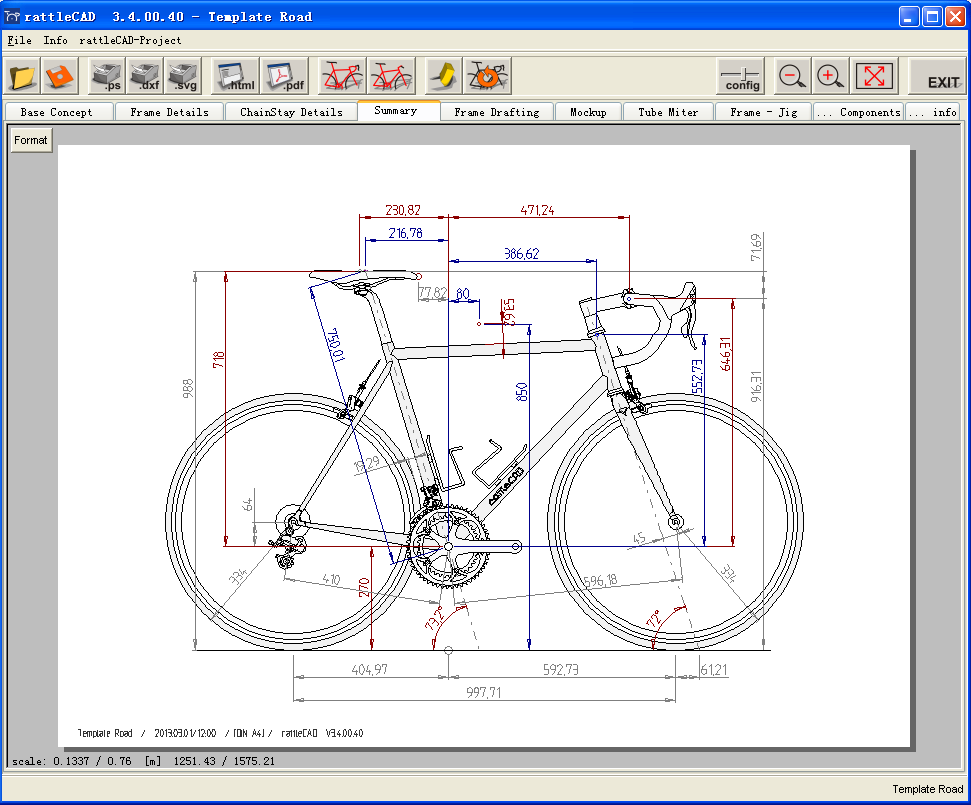Open the File menu
Viewport: 971px width, 805px height.
tap(19, 41)
